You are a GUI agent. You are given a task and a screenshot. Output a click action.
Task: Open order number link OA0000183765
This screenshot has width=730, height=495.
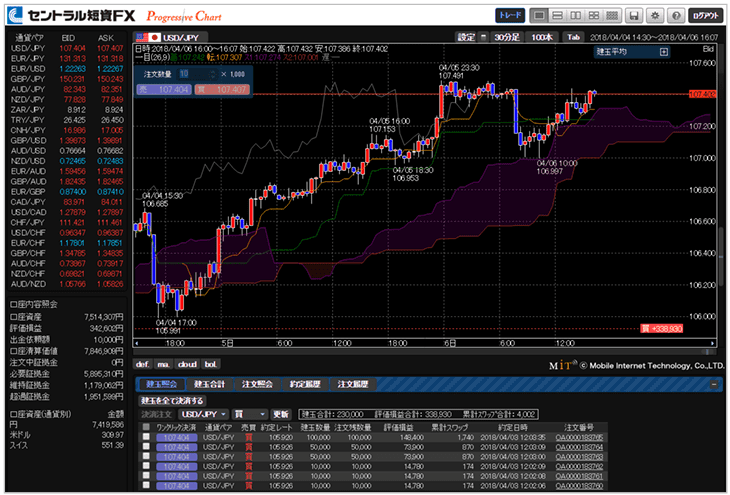(579, 437)
